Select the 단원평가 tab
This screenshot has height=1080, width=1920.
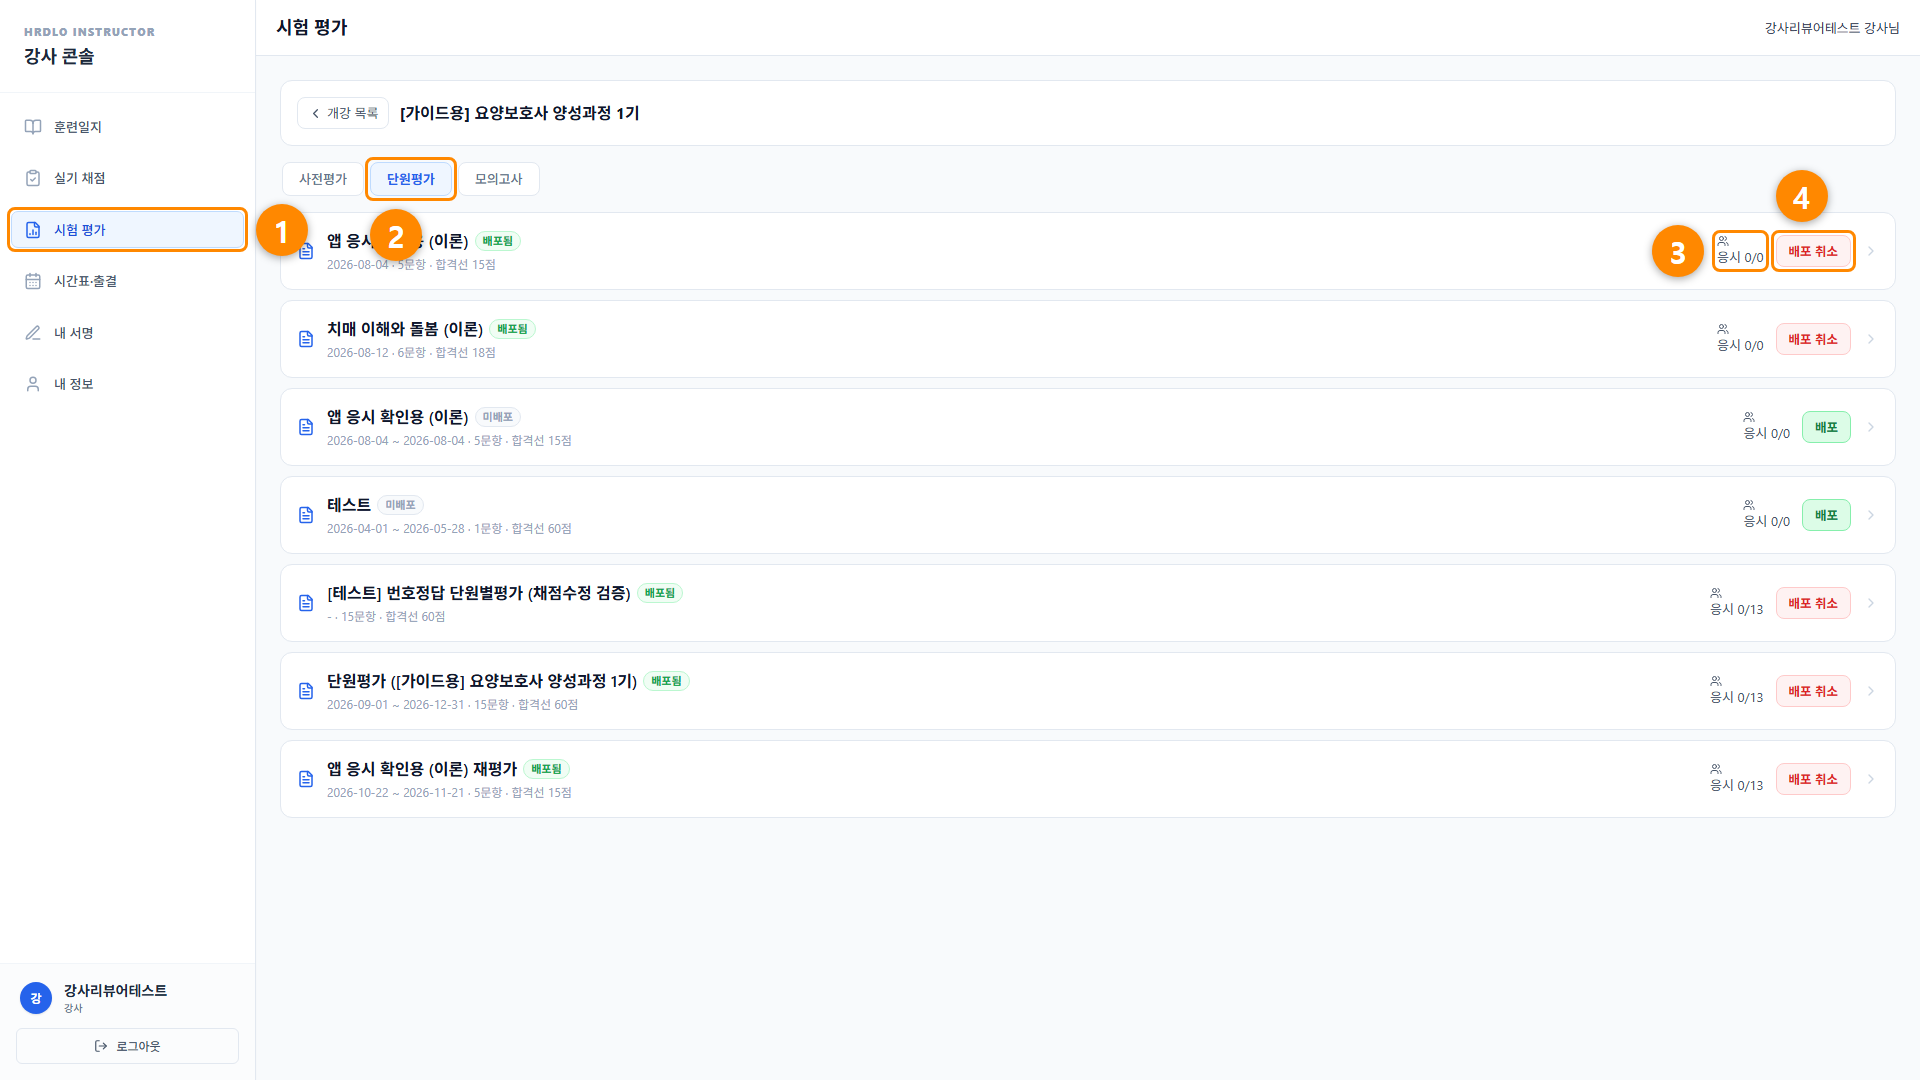[x=411, y=179]
